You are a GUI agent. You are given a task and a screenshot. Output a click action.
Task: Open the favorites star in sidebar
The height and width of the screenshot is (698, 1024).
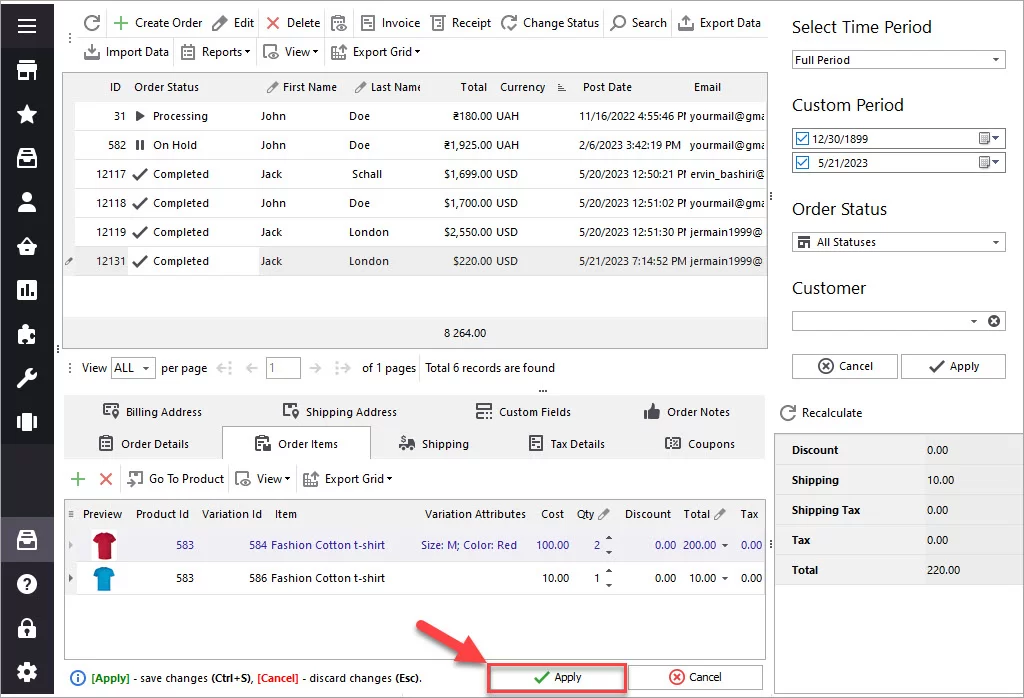(x=27, y=114)
